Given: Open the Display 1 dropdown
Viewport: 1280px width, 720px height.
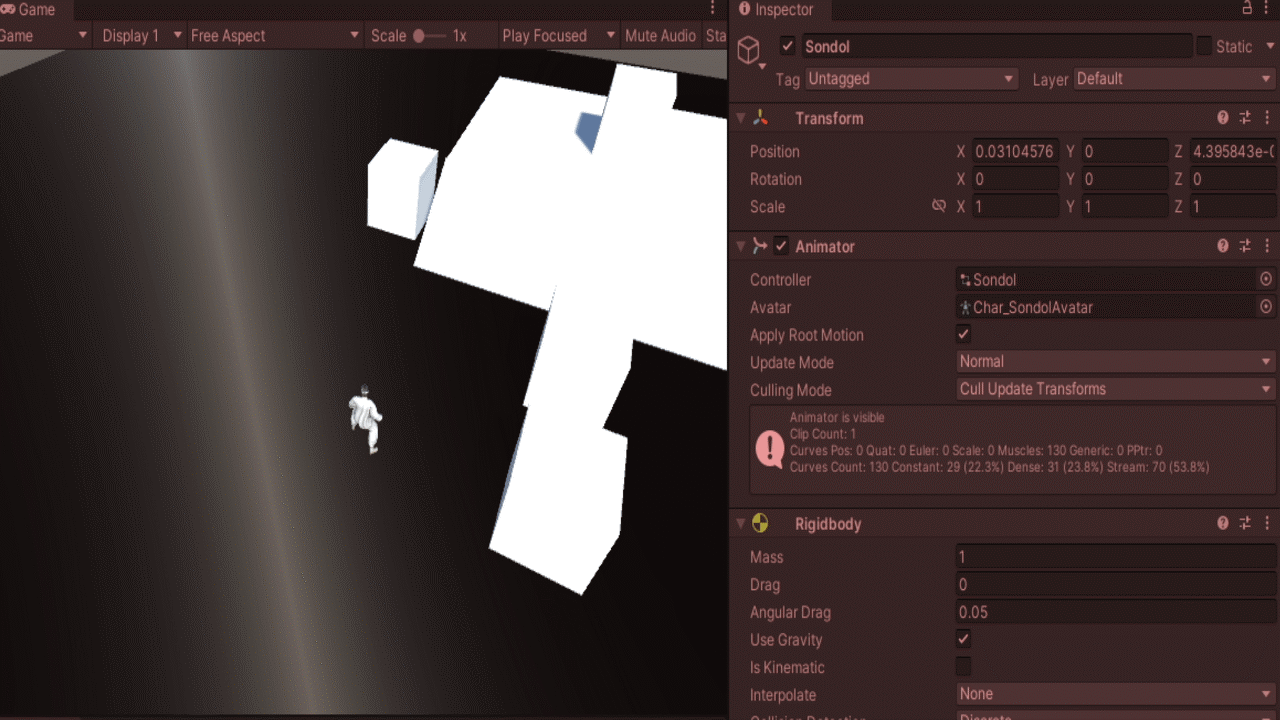Looking at the screenshot, I should (x=142, y=36).
